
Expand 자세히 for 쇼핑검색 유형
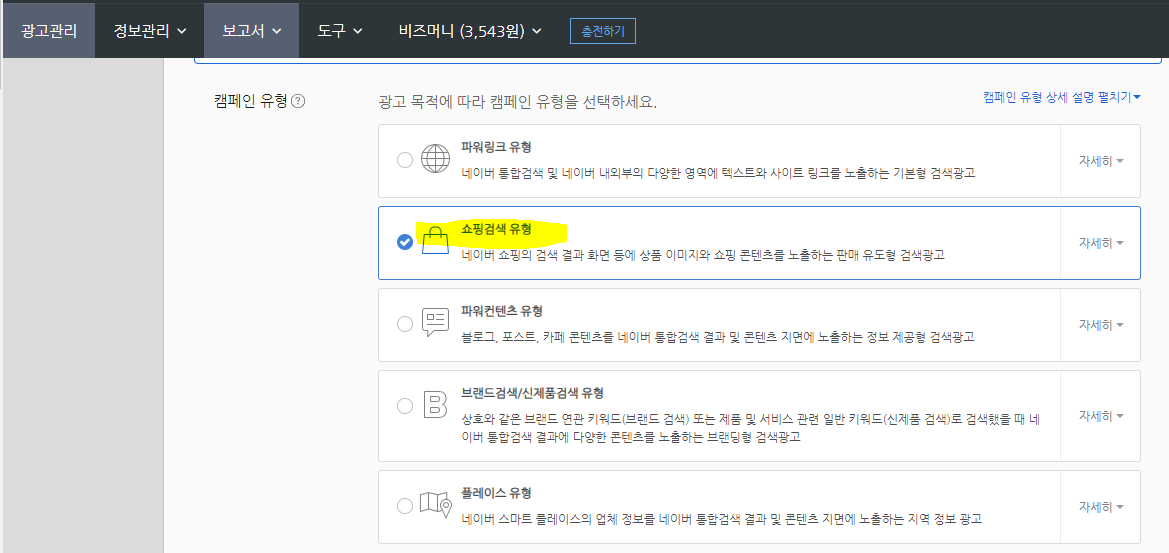coord(1100,242)
